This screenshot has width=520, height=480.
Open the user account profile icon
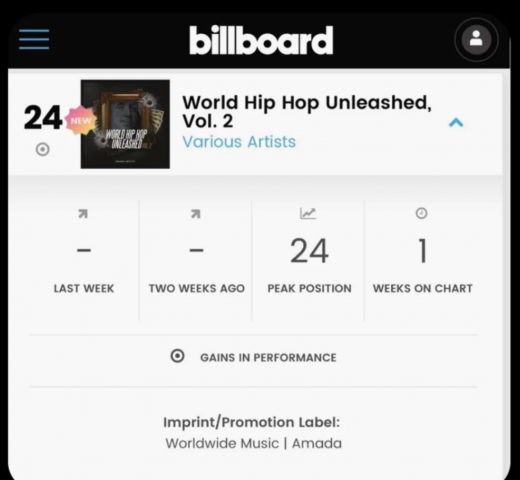click(476, 40)
